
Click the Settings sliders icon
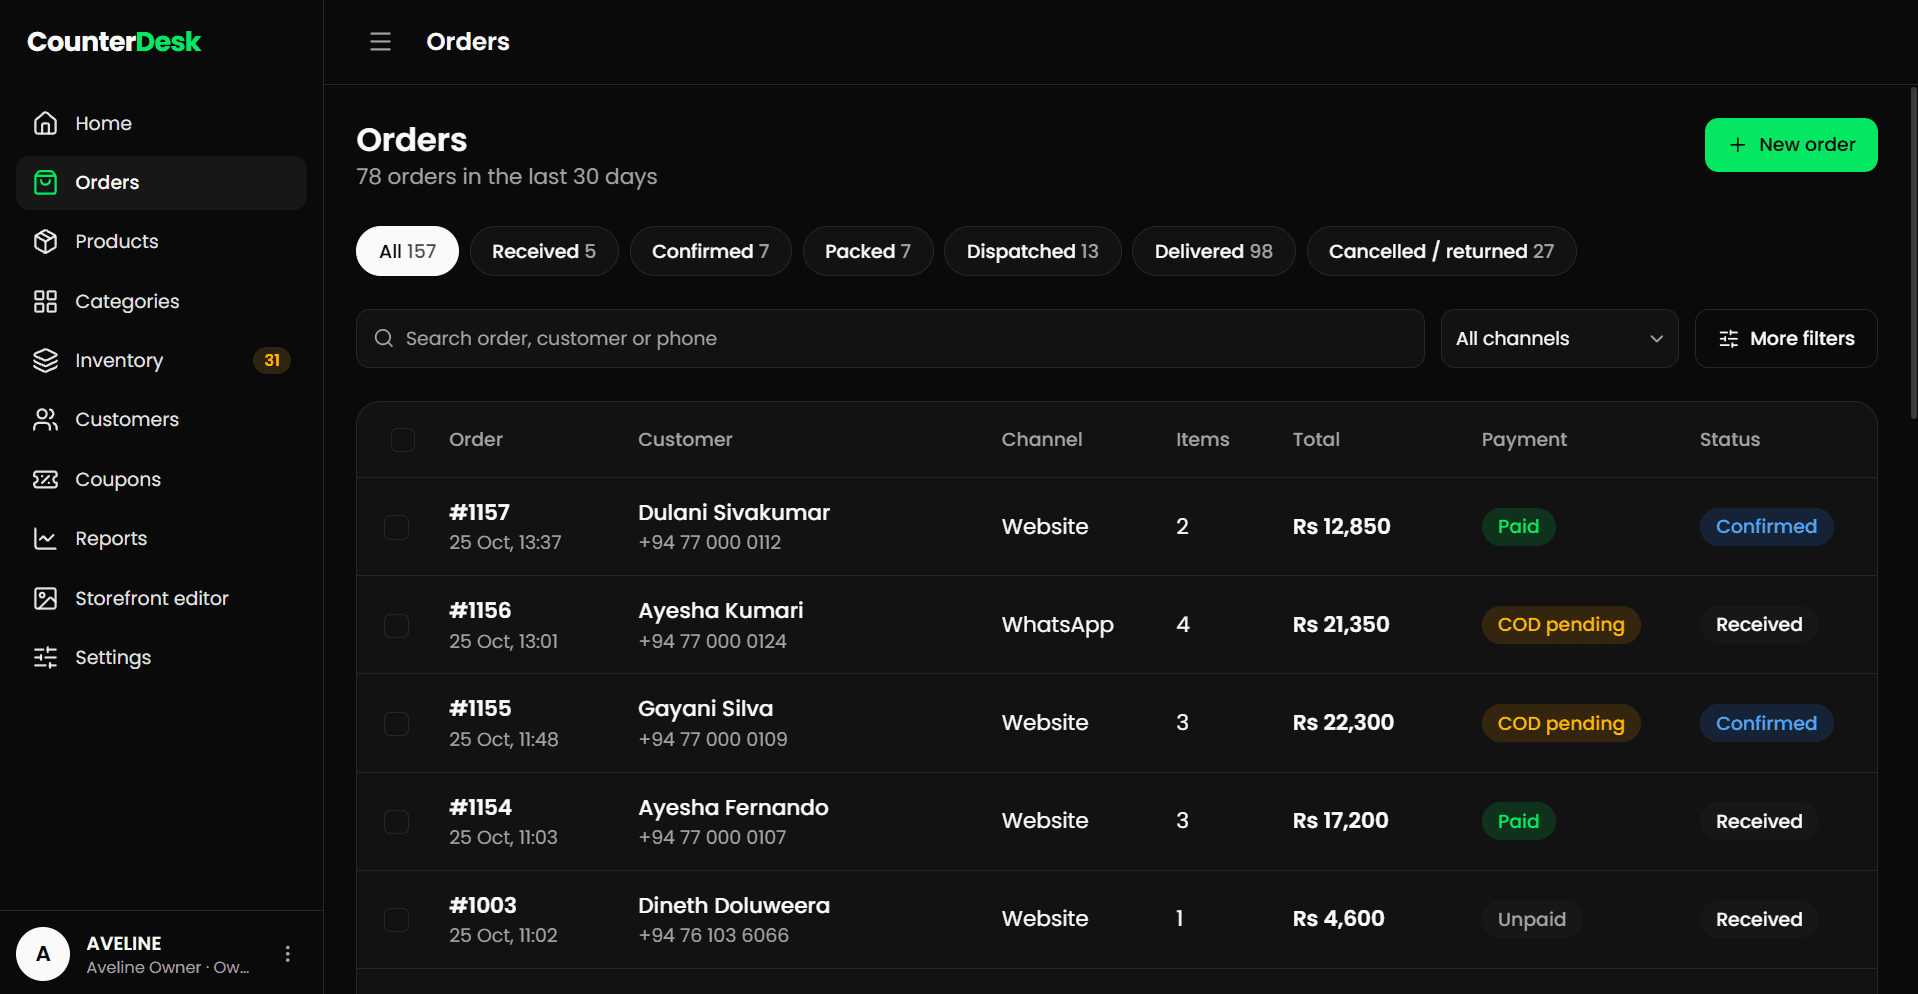(45, 657)
